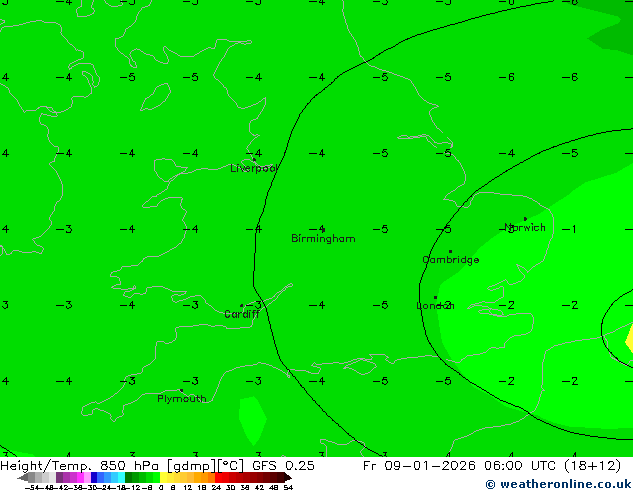Click the 'GFS 0.25' model label
This screenshot has width=634, height=490.
283,466
